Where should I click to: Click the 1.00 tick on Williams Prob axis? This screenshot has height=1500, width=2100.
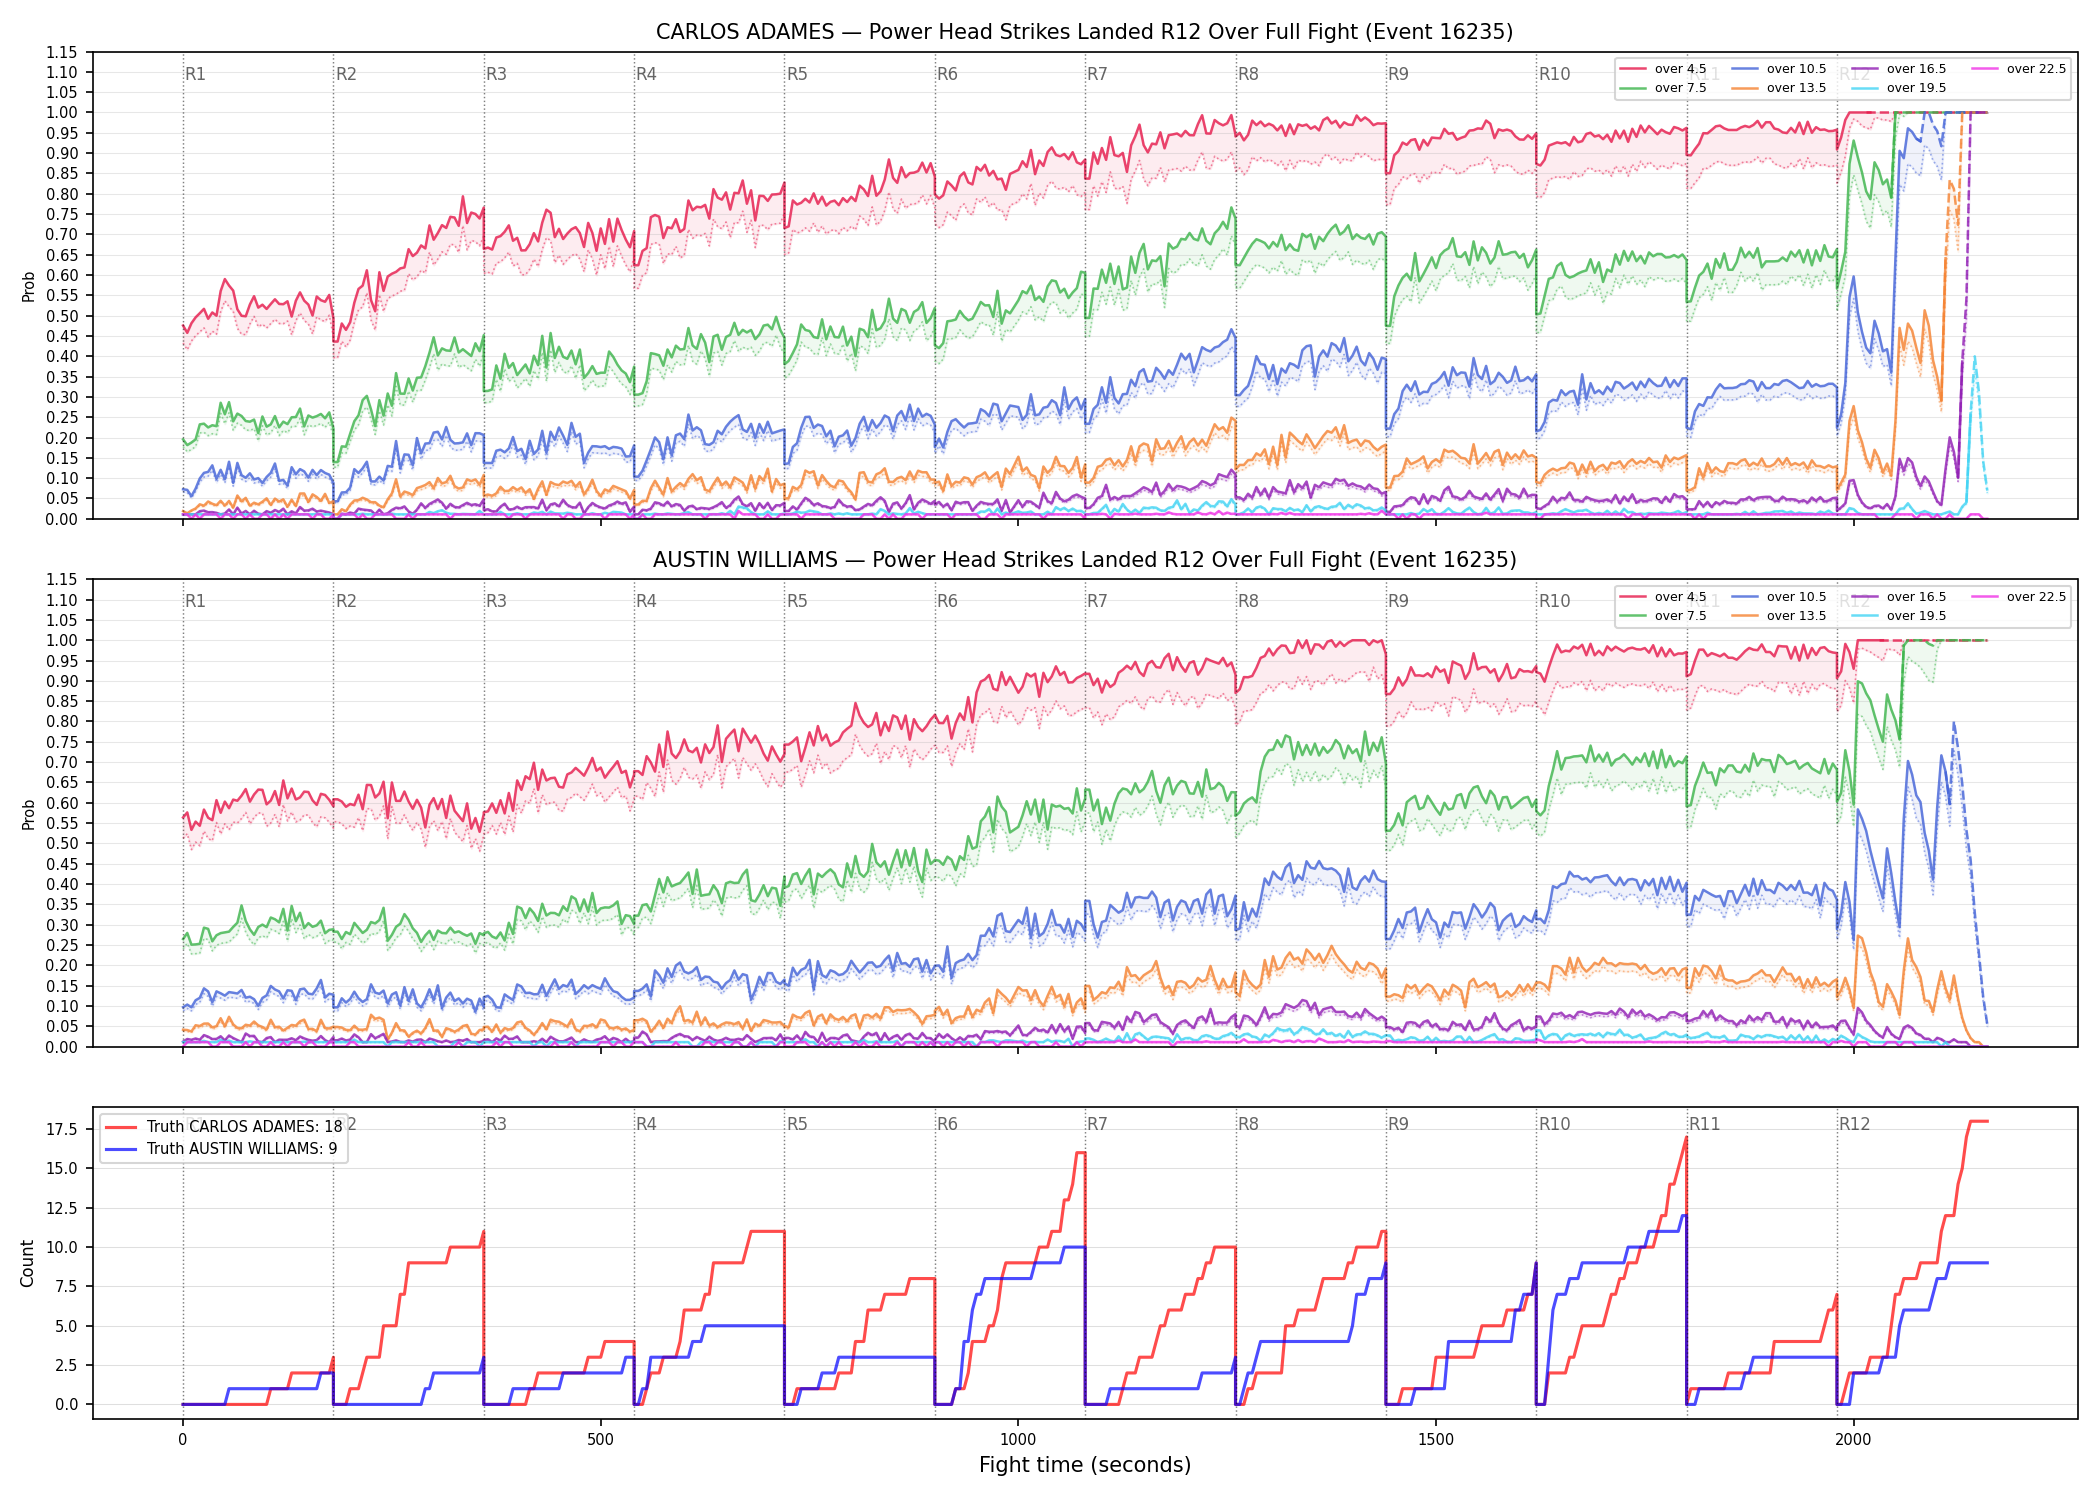[x=62, y=641]
